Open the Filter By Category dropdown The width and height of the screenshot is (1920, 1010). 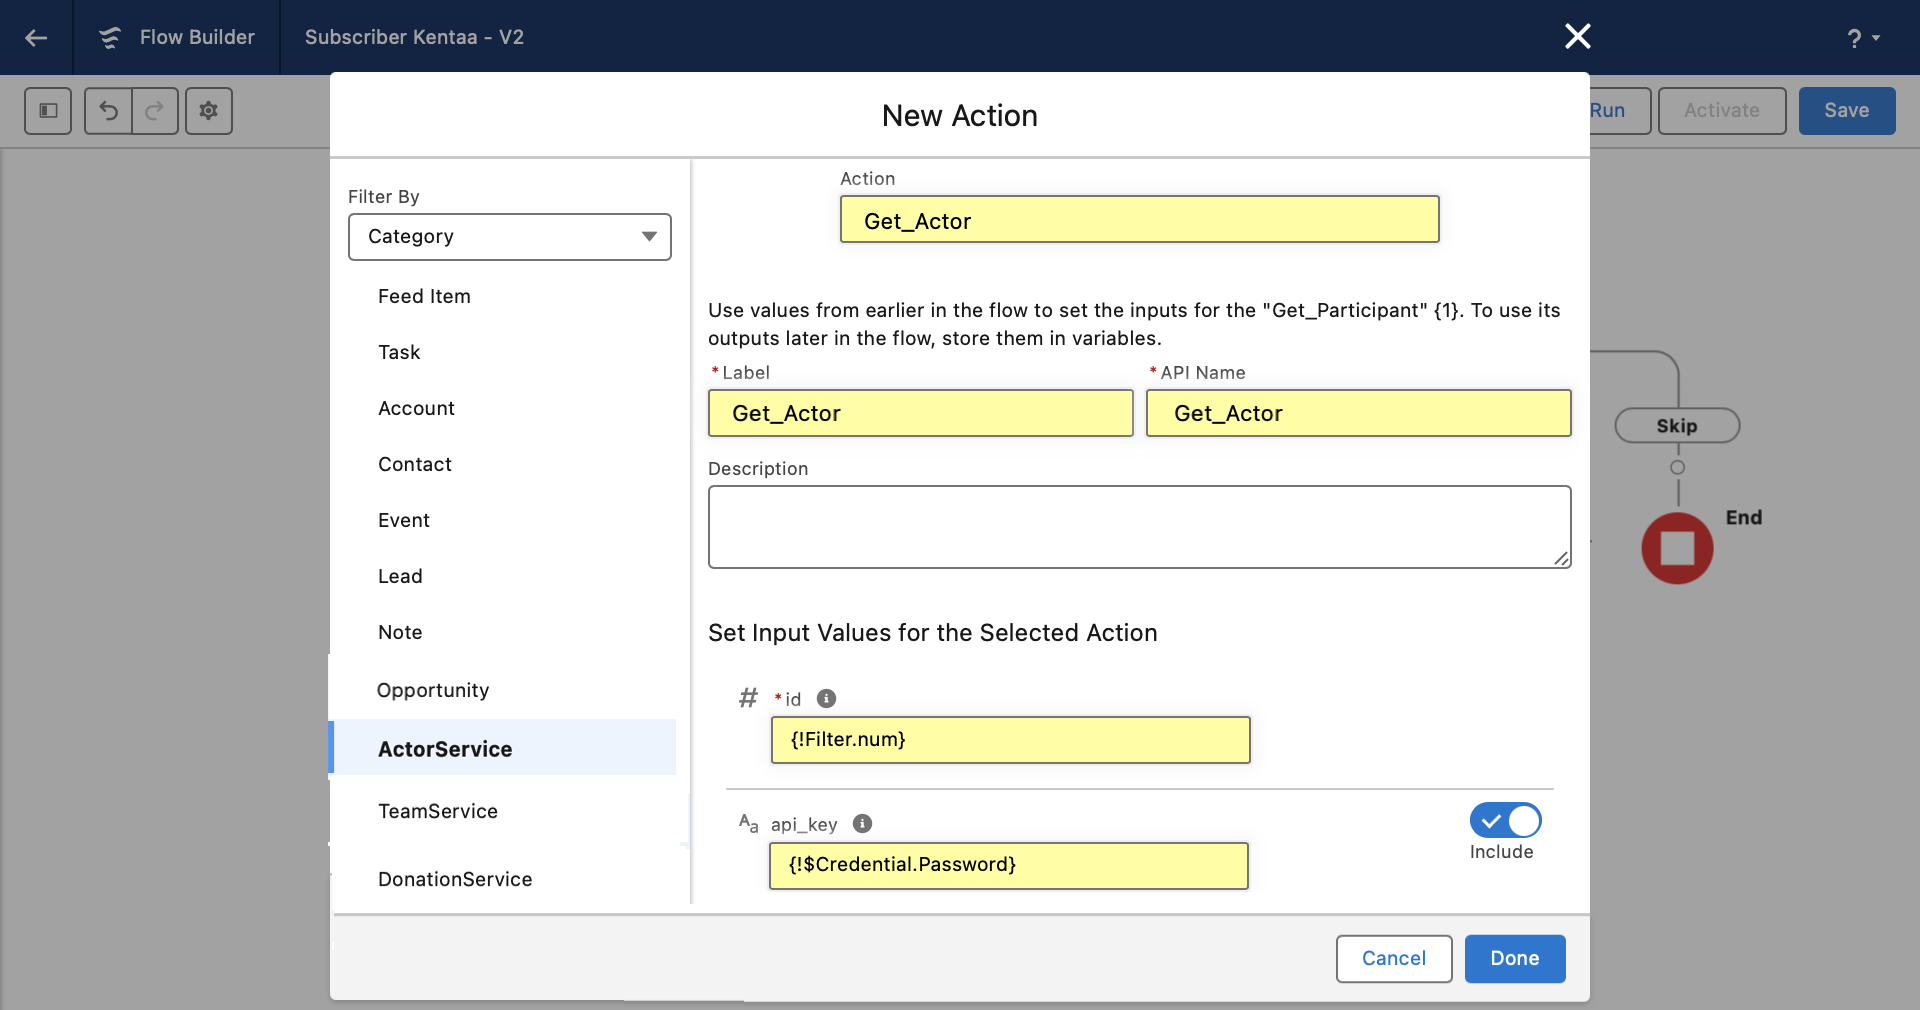pyautogui.click(x=510, y=237)
